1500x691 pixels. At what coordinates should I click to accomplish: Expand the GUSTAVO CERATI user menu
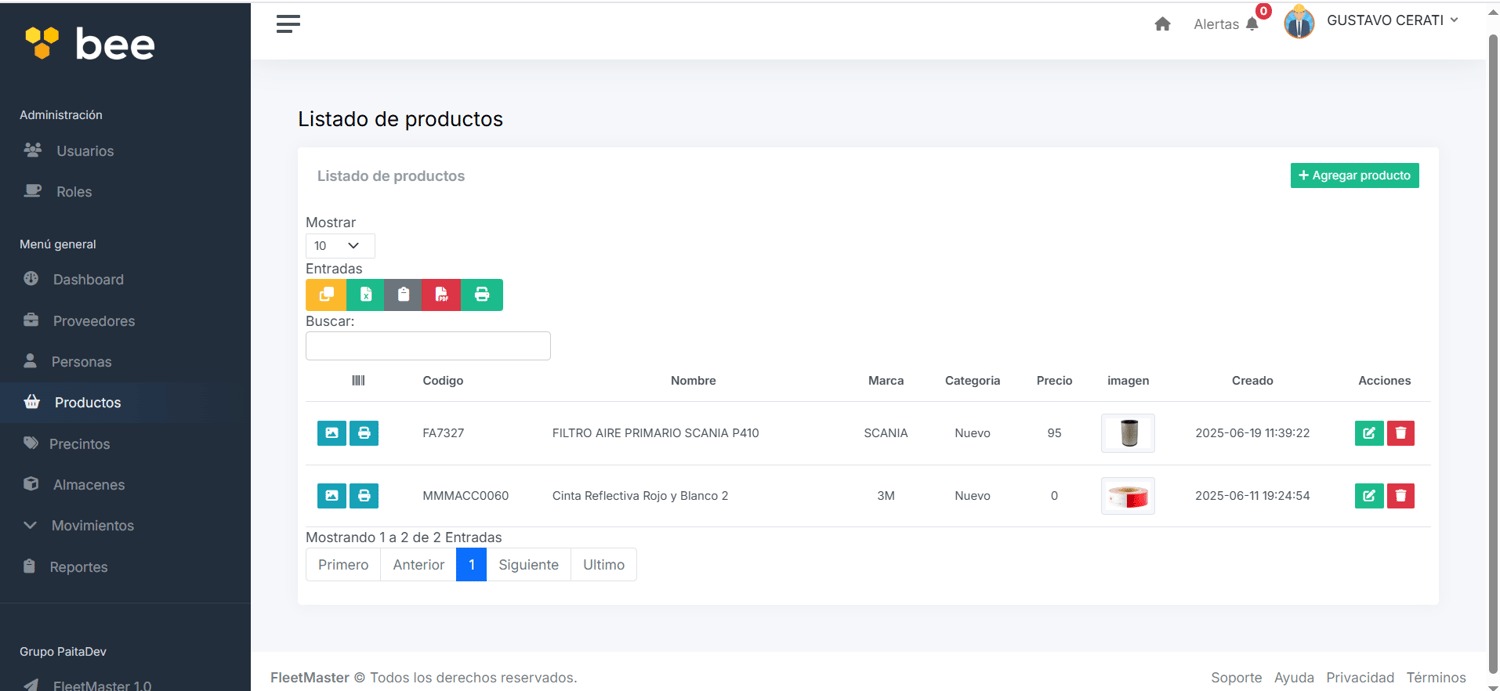[x=1391, y=20]
